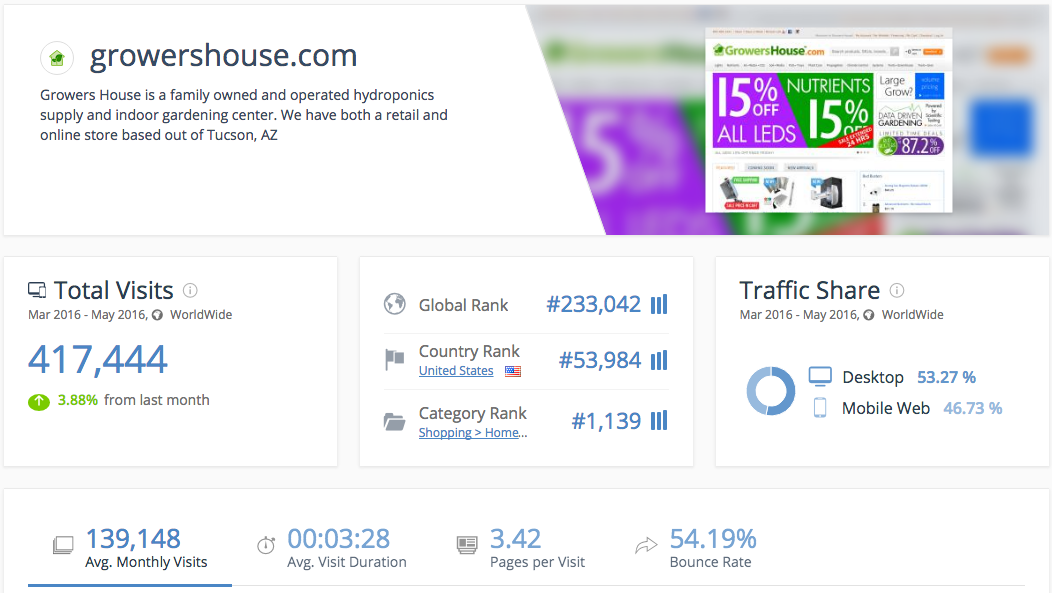Image resolution: width=1052 pixels, height=593 pixels.
Task: Click the United States flag icon
Action: 513,371
